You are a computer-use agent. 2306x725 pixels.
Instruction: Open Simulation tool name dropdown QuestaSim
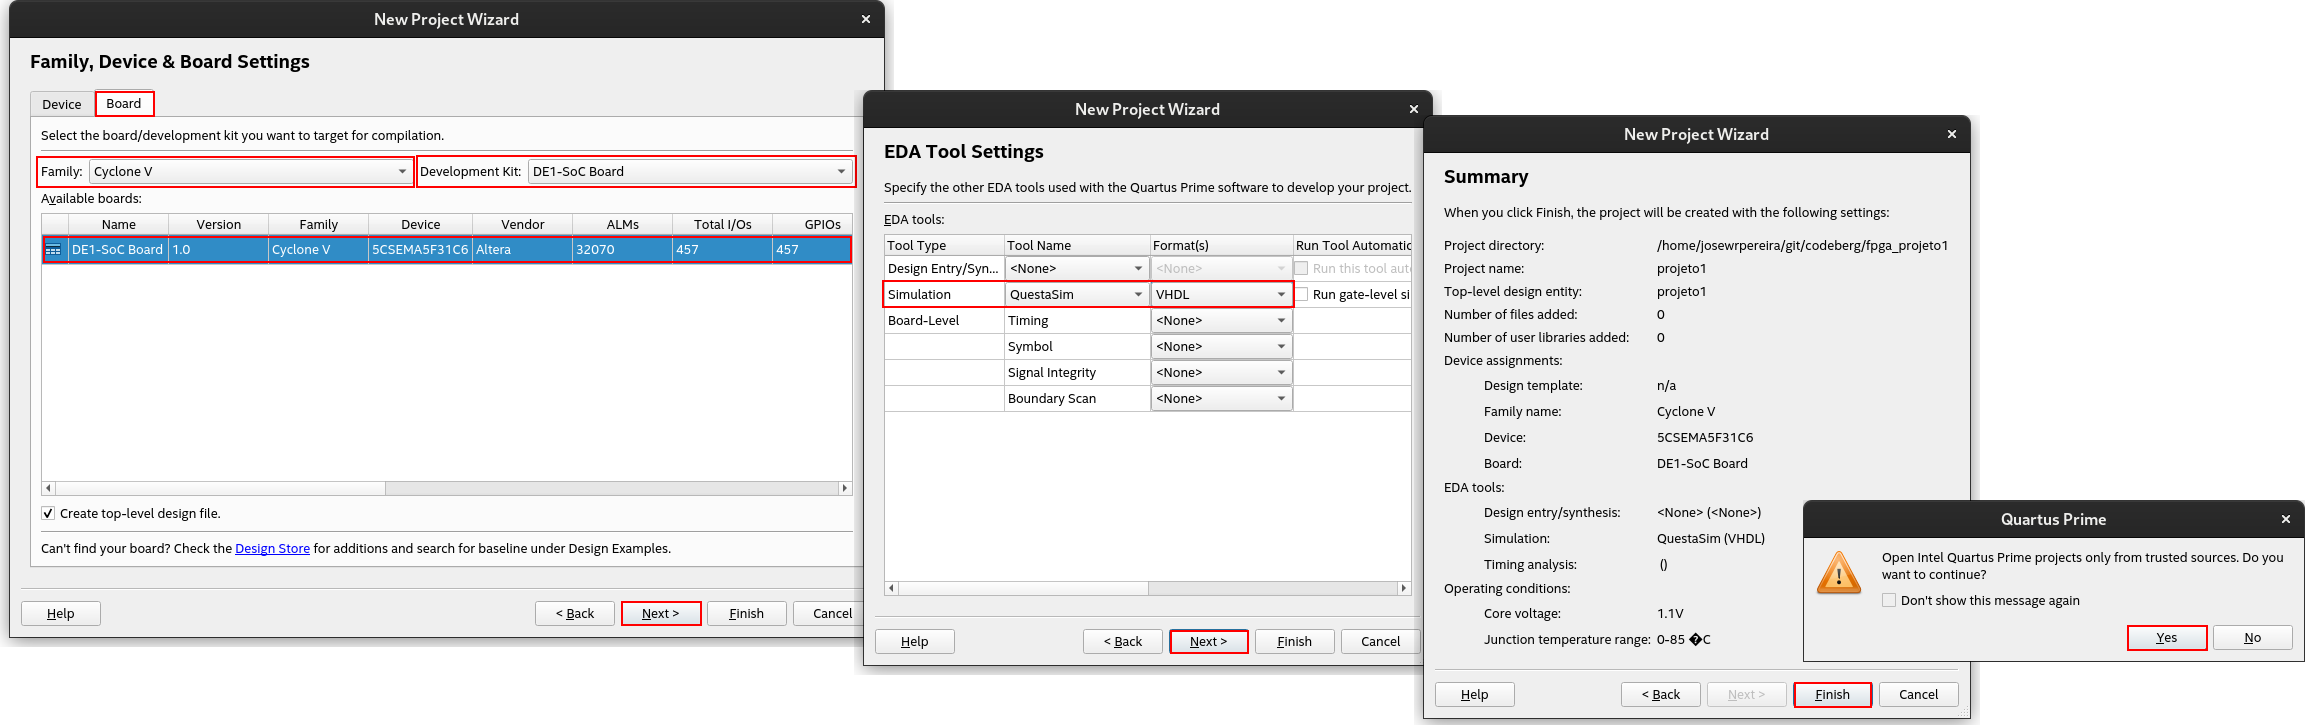(x=1076, y=295)
